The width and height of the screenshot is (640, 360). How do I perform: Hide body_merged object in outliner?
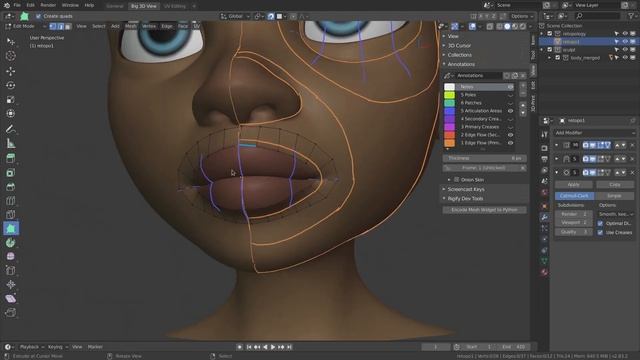pos(625,58)
